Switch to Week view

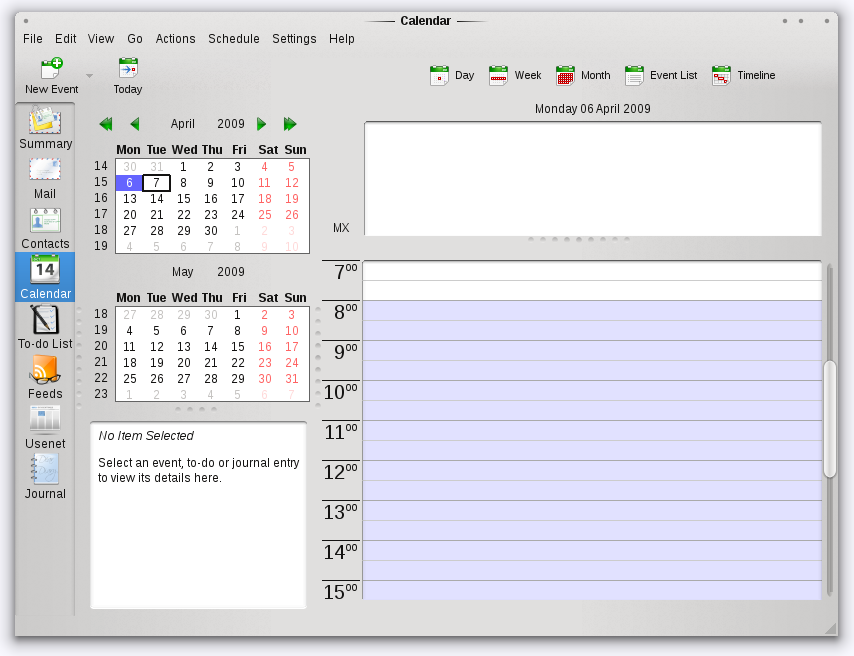point(514,75)
